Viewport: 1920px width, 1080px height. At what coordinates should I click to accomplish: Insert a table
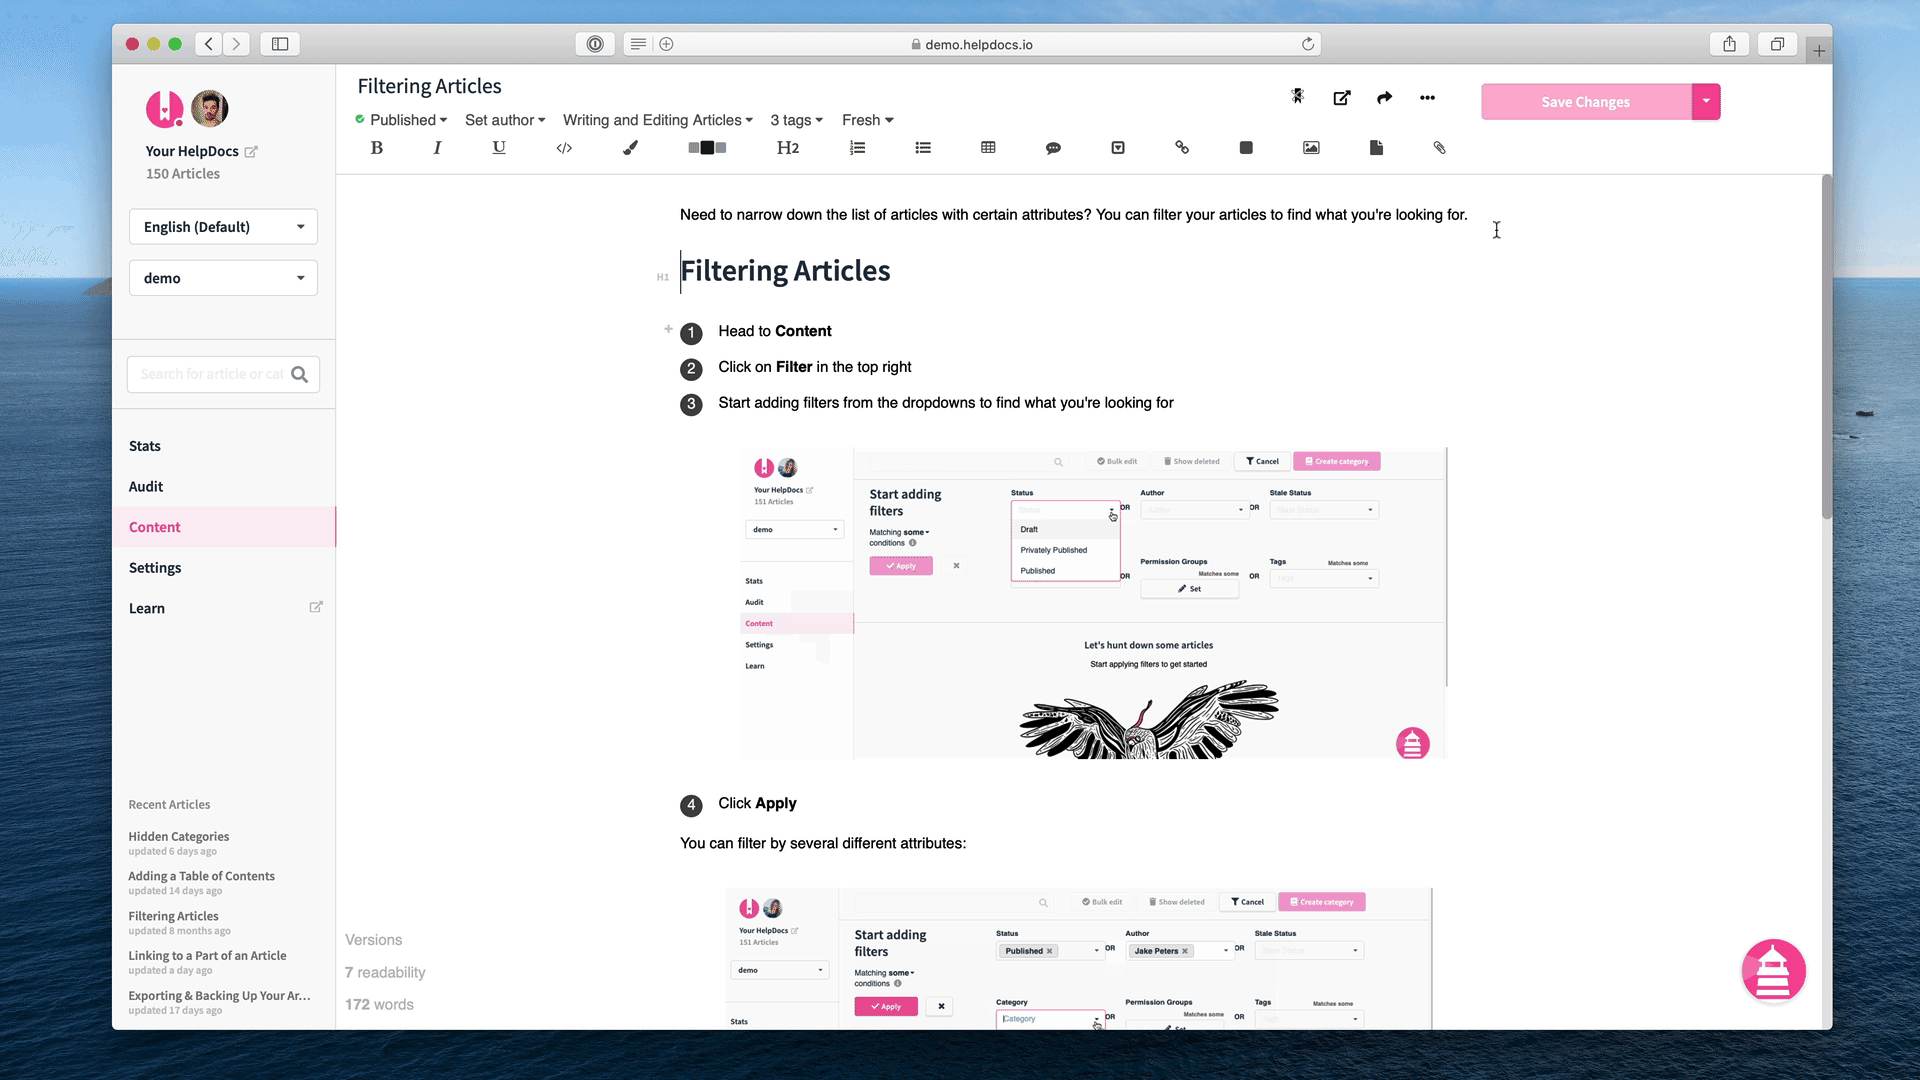988,148
